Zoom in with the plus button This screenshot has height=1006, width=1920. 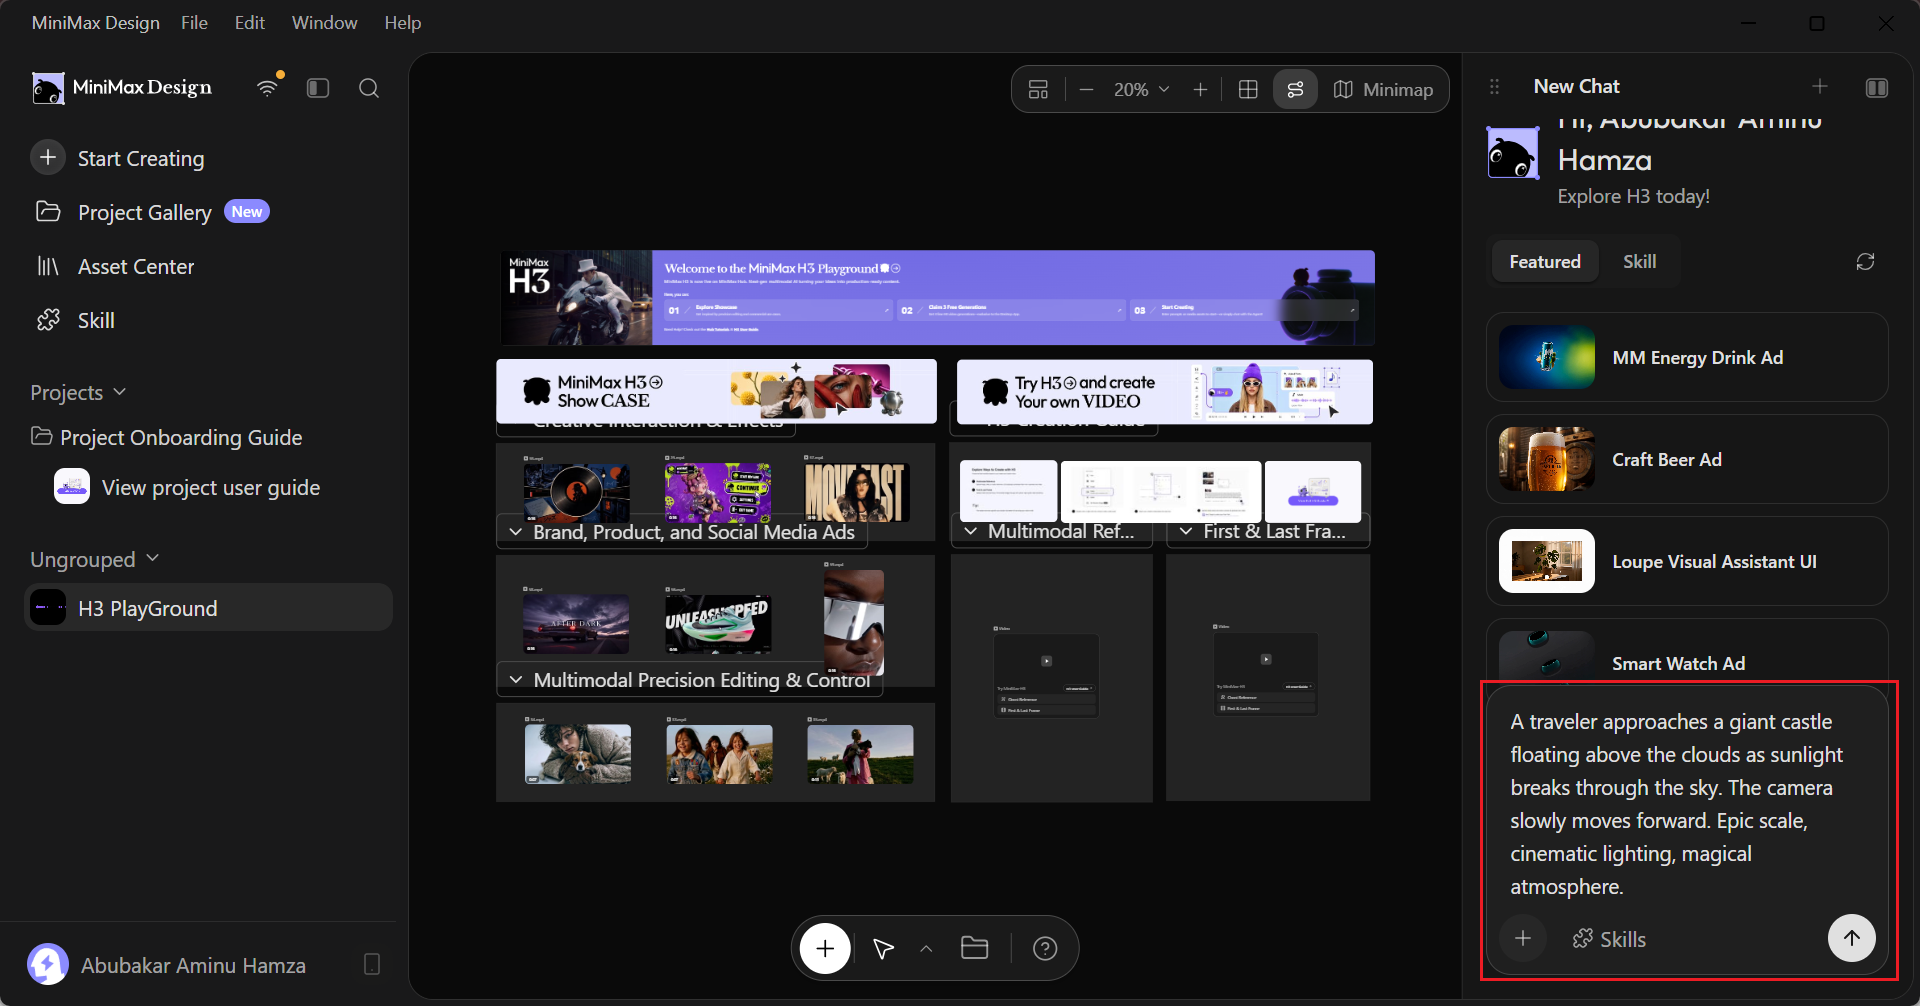point(1200,90)
